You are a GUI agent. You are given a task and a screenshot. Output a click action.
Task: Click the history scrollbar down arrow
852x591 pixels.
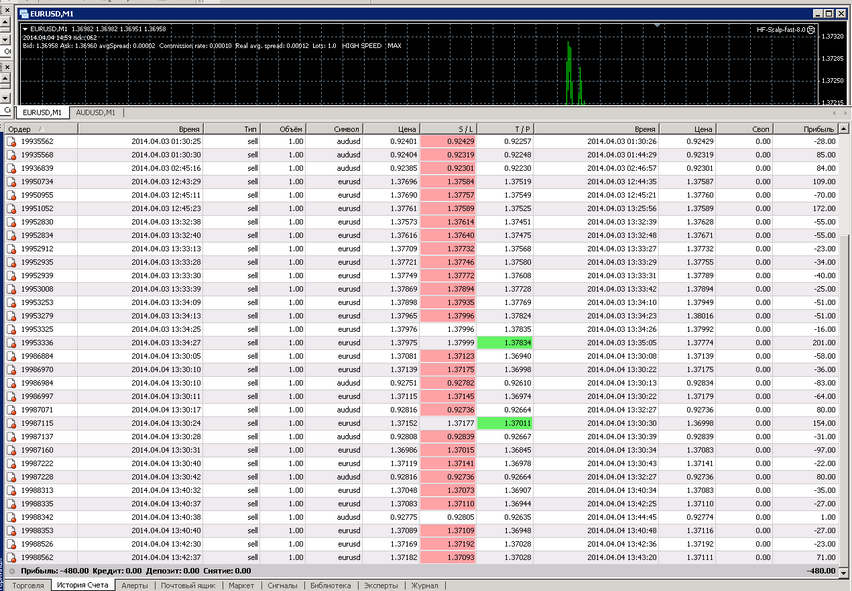pos(844,571)
